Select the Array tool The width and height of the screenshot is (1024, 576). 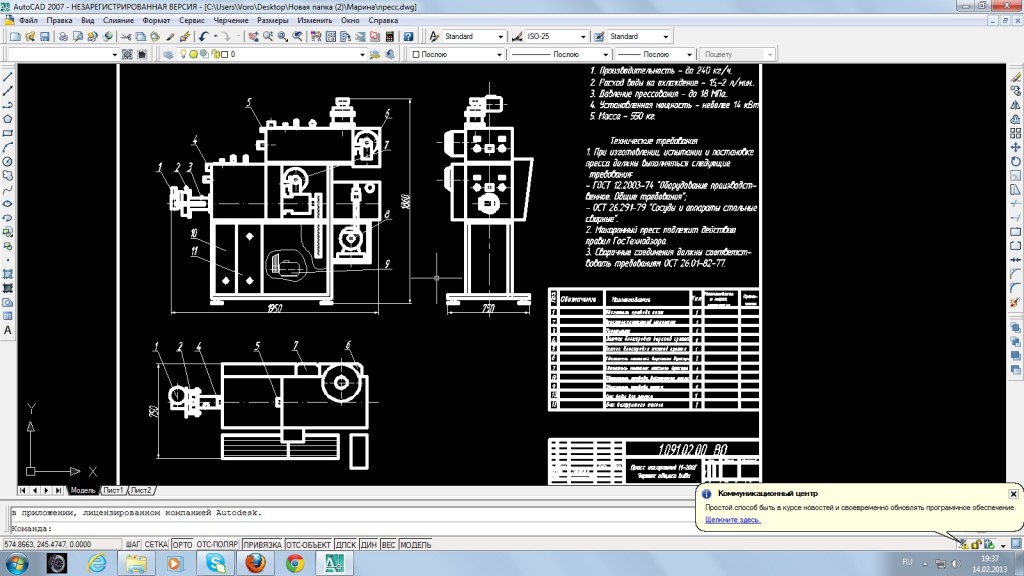tap(1016, 133)
